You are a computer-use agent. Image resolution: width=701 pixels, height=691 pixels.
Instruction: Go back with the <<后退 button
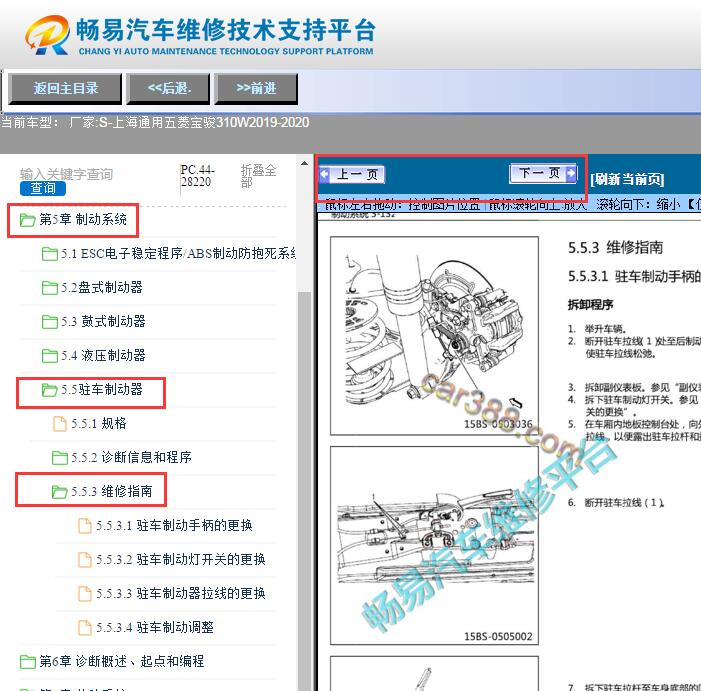point(168,88)
